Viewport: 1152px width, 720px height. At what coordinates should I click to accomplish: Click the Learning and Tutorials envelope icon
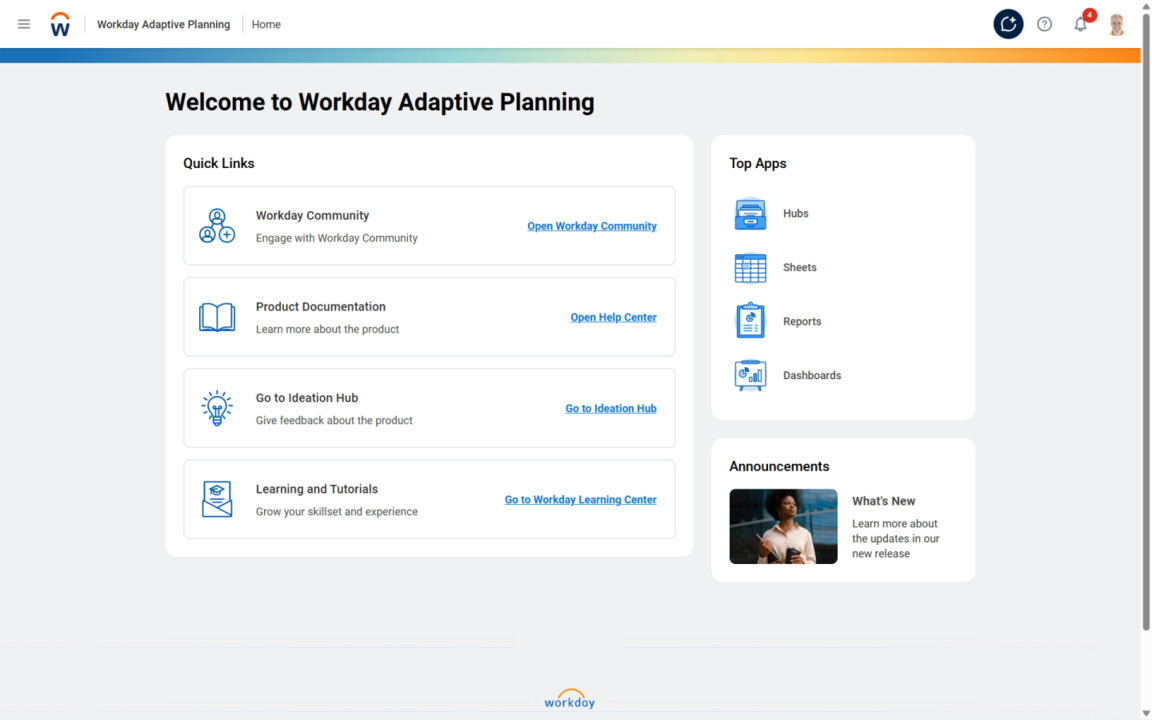coord(217,499)
